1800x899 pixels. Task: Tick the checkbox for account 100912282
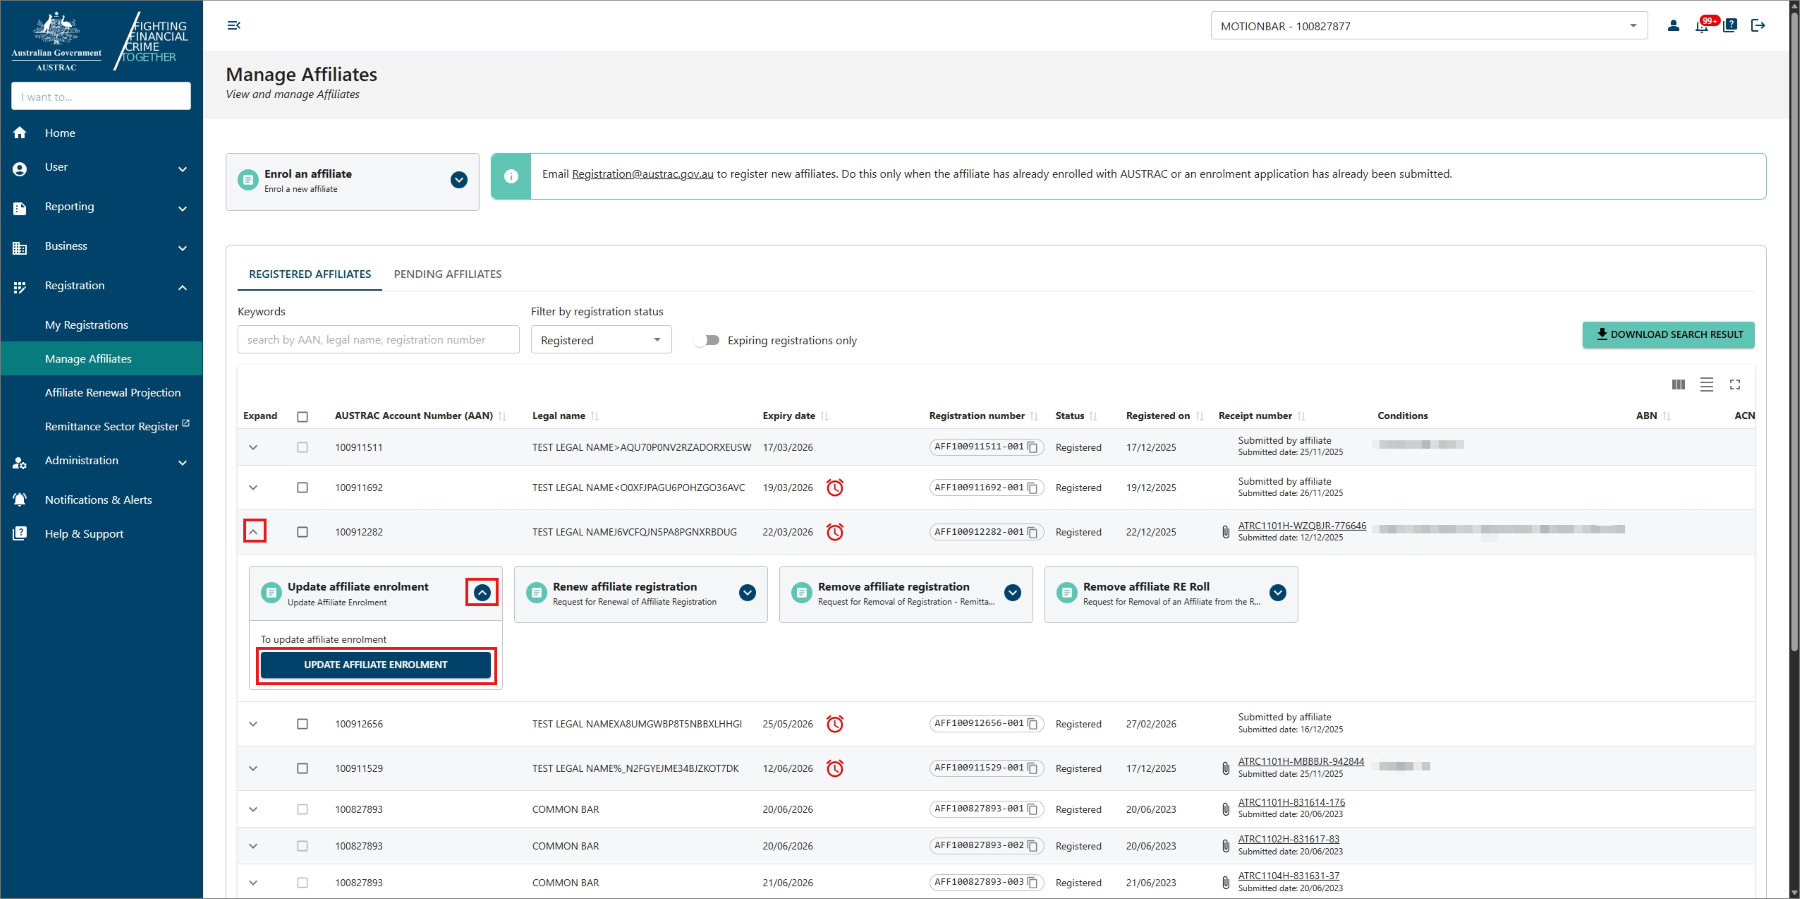pos(302,532)
